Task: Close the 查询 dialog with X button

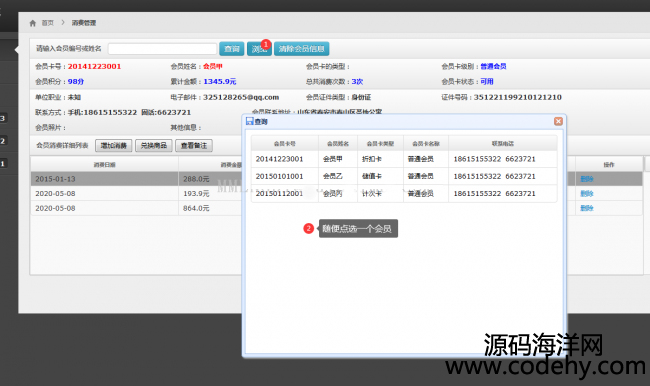Action: [558, 121]
